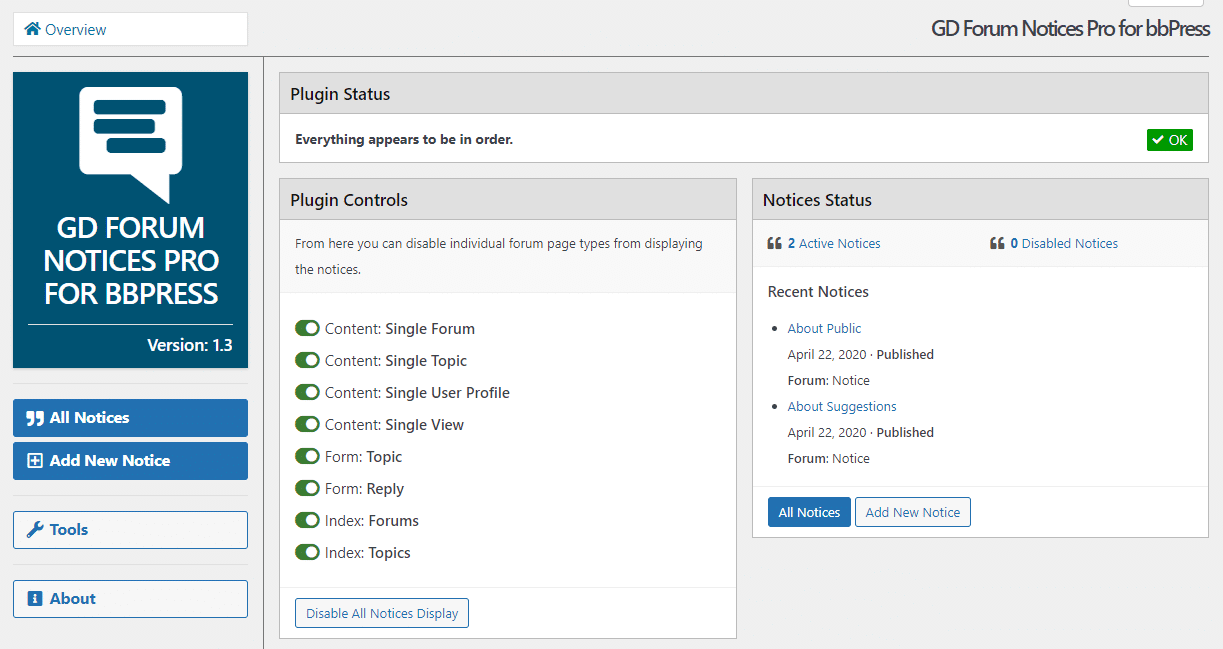The height and width of the screenshot is (649, 1223).
Task: Click the quote icon next to Active Notices
Action: (x=774, y=243)
